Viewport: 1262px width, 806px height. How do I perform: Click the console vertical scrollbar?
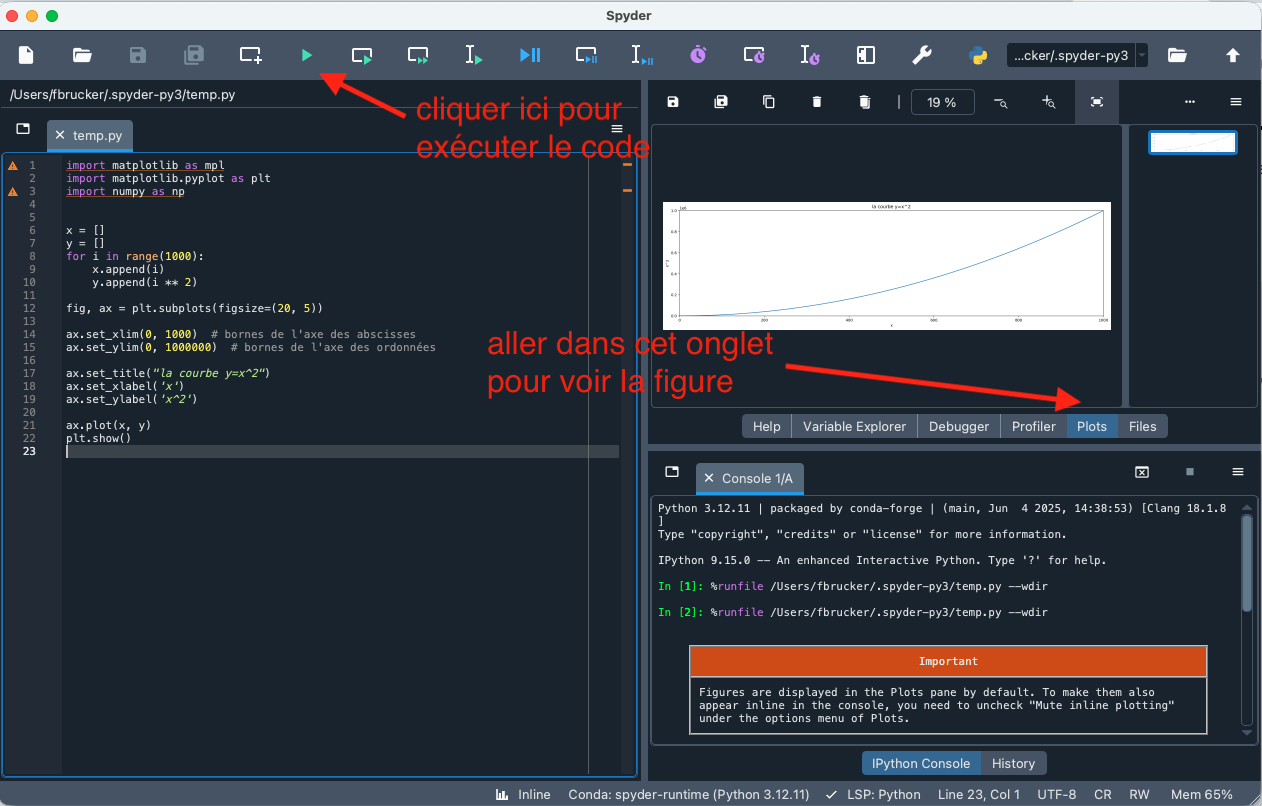[1246, 563]
